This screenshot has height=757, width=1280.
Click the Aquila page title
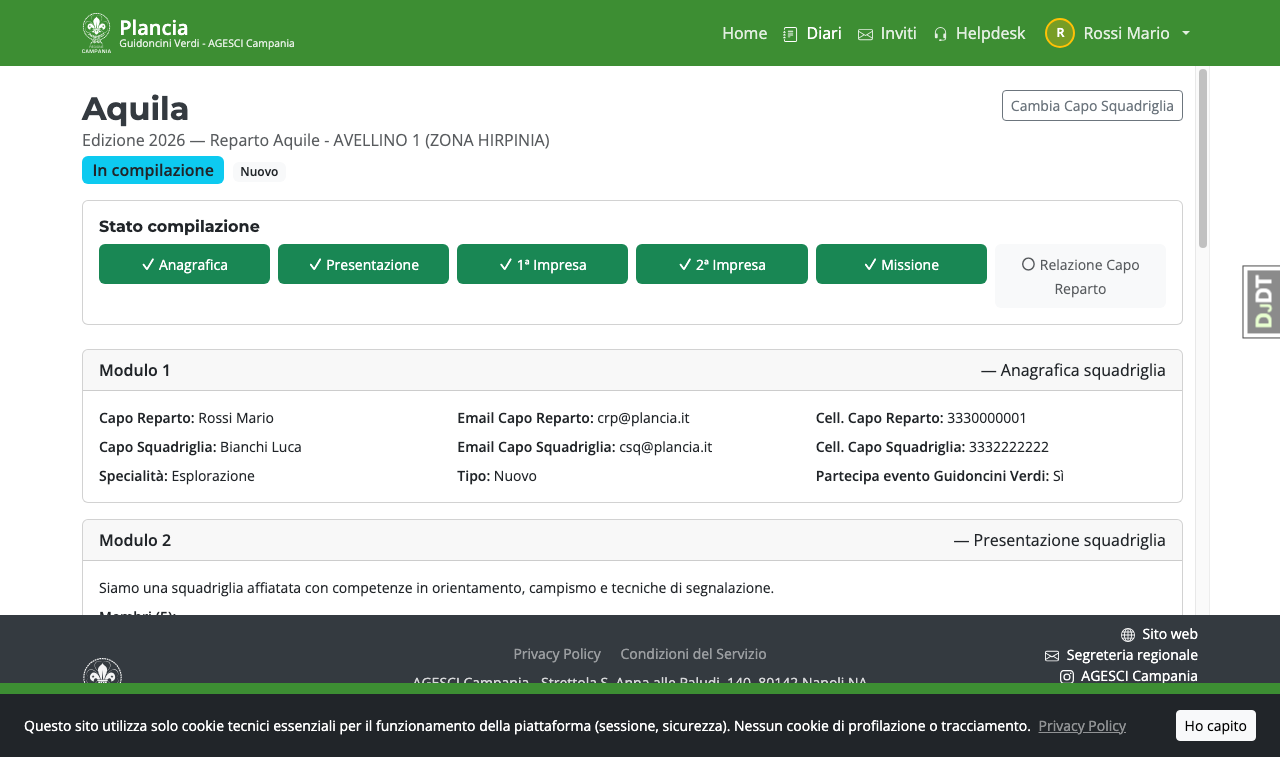click(135, 108)
